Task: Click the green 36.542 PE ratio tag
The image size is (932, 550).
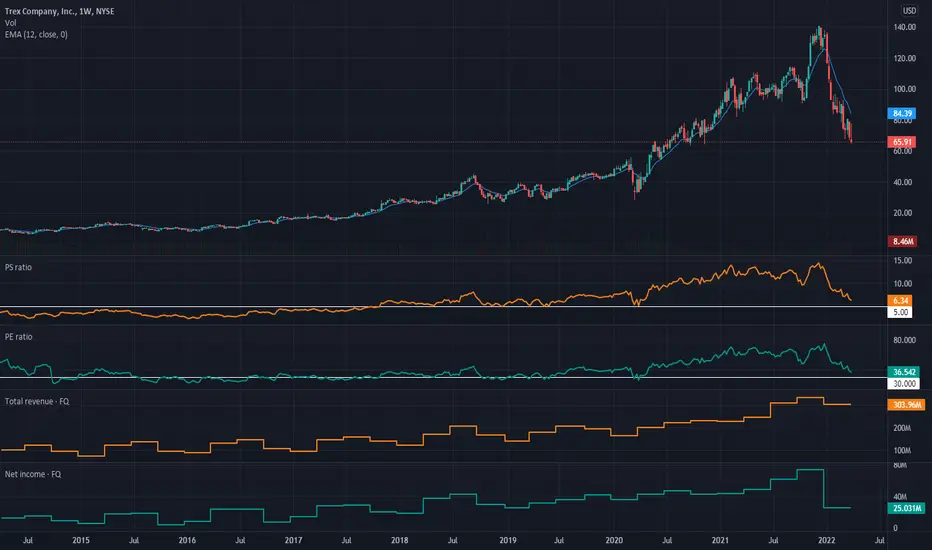Action: click(902, 371)
